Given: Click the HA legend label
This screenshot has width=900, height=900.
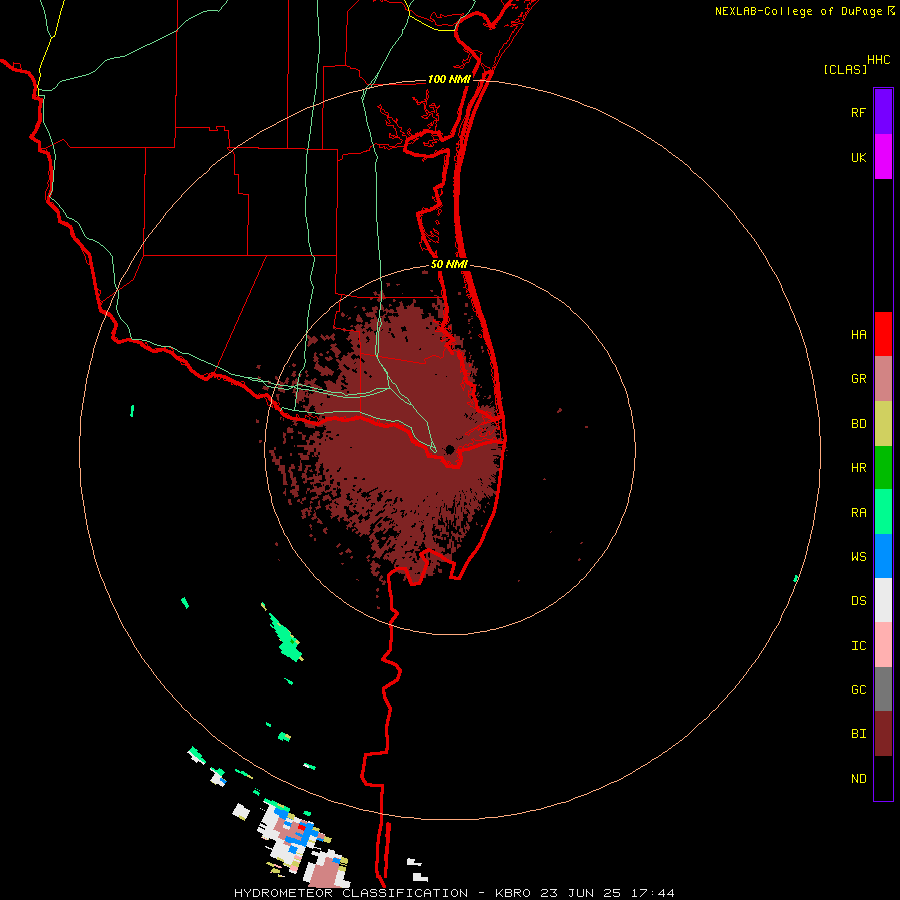Looking at the screenshot, I should coord(858,335).
